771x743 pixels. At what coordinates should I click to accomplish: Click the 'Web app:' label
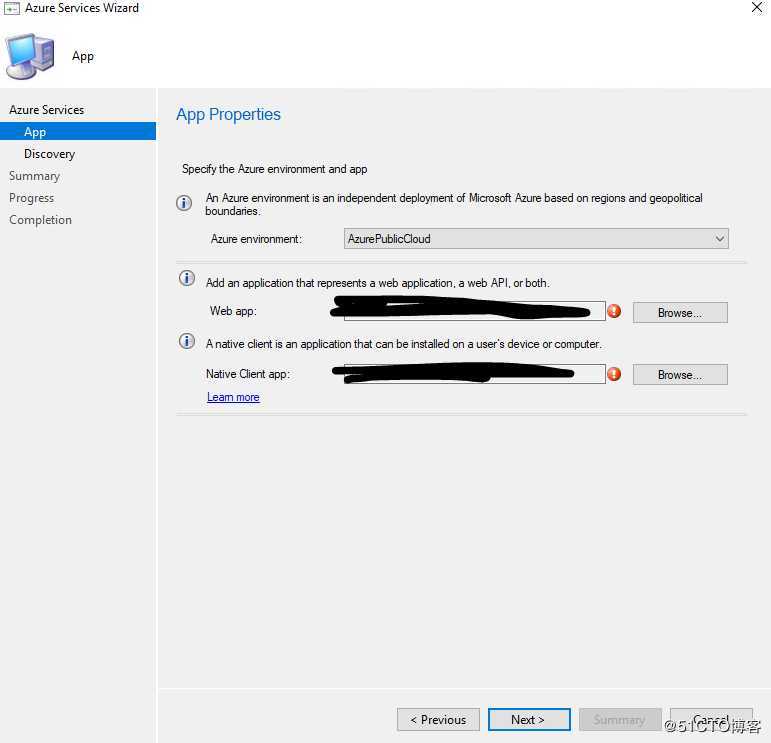pyautogui.click(x=233, y=311)
